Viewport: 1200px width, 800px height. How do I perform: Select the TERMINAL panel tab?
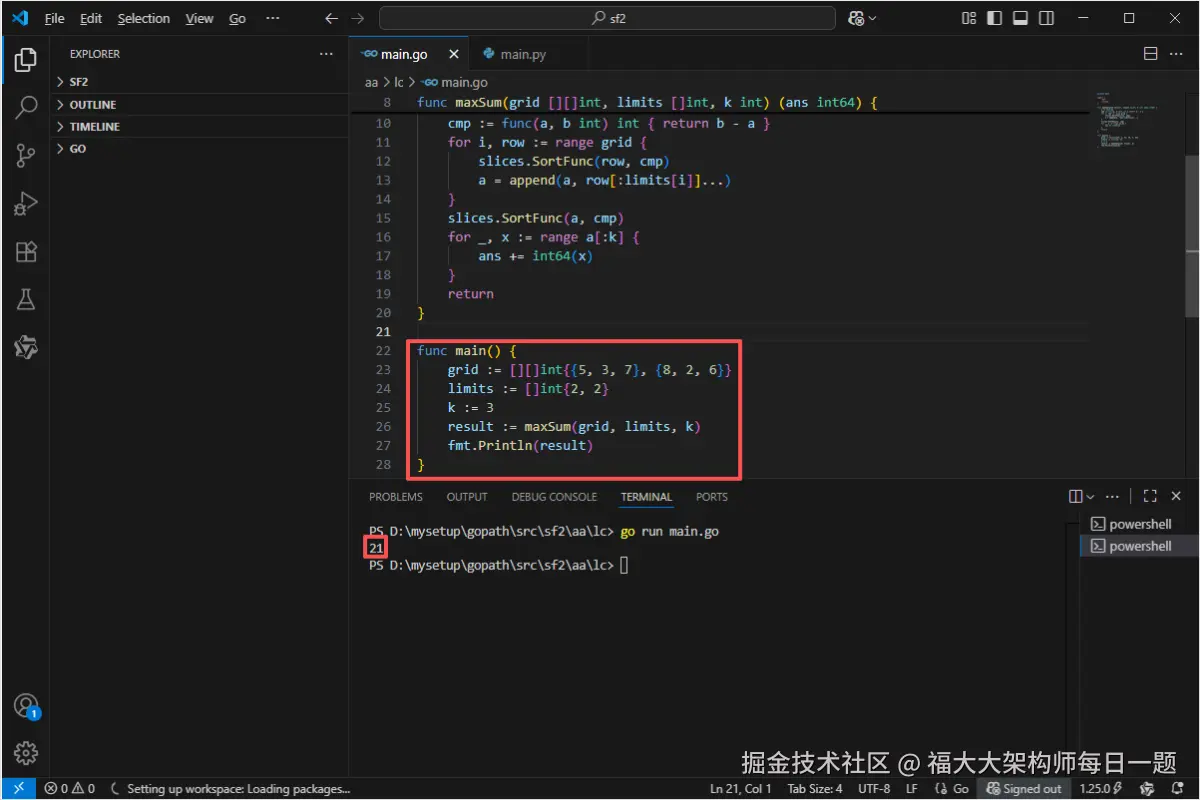pyautogui.click(x=646, y=497)
